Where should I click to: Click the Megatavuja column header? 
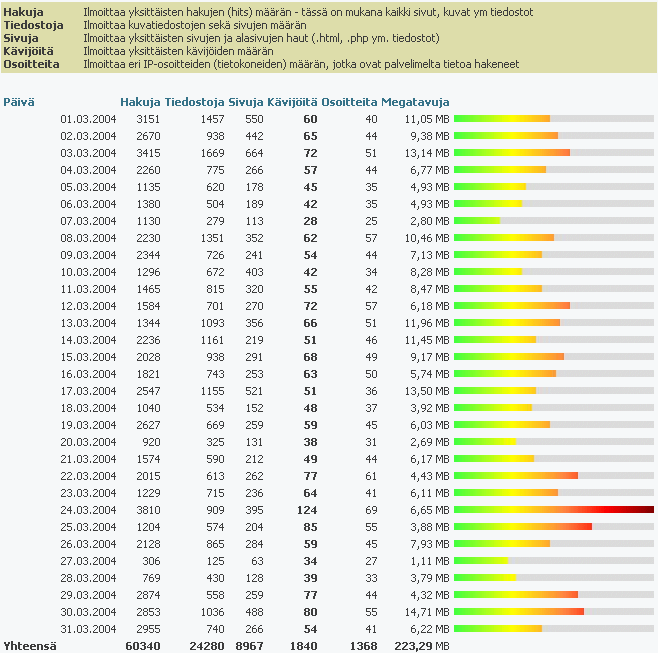click(416, 102)
